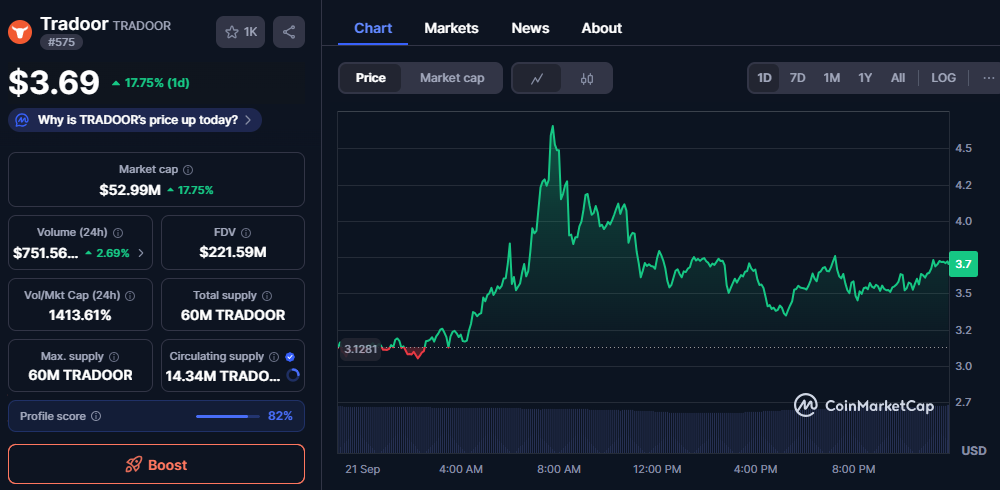Image resolution: width=1000 pixels, height=490 pixels.
Task: Select All time range
Action: pos(897,78)
